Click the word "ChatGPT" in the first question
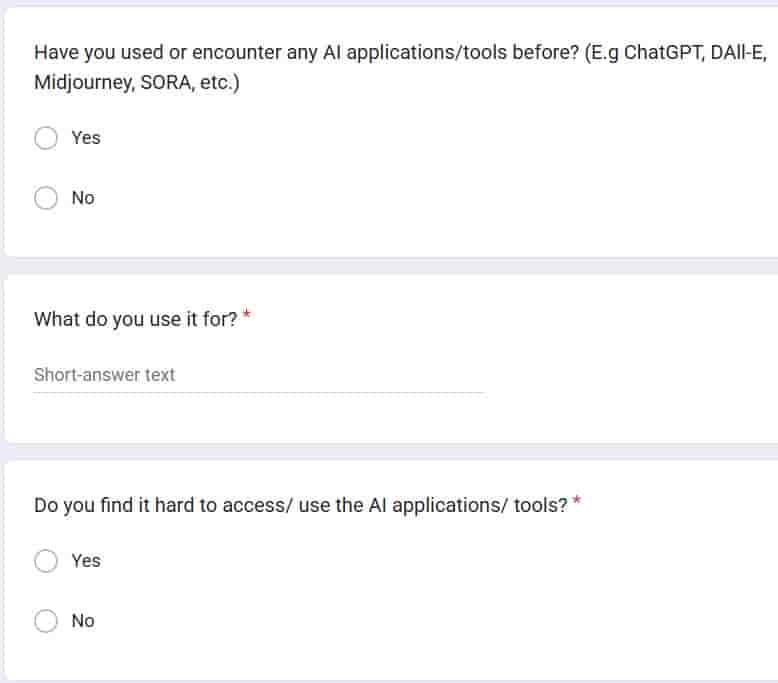Viewport: 778px width, 683px height. click(x=662, y=53)
